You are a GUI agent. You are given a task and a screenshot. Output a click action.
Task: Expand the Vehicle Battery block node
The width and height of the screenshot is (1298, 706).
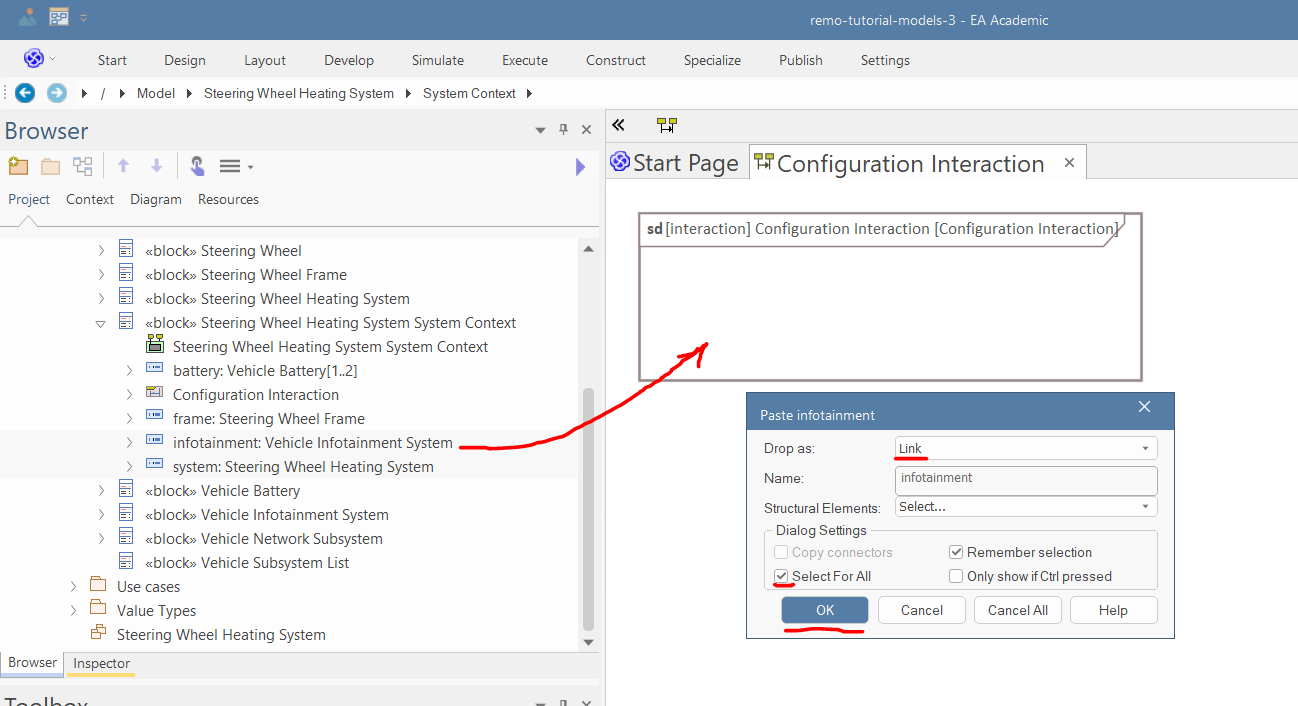pyautogui.click(x=101, y=491)
